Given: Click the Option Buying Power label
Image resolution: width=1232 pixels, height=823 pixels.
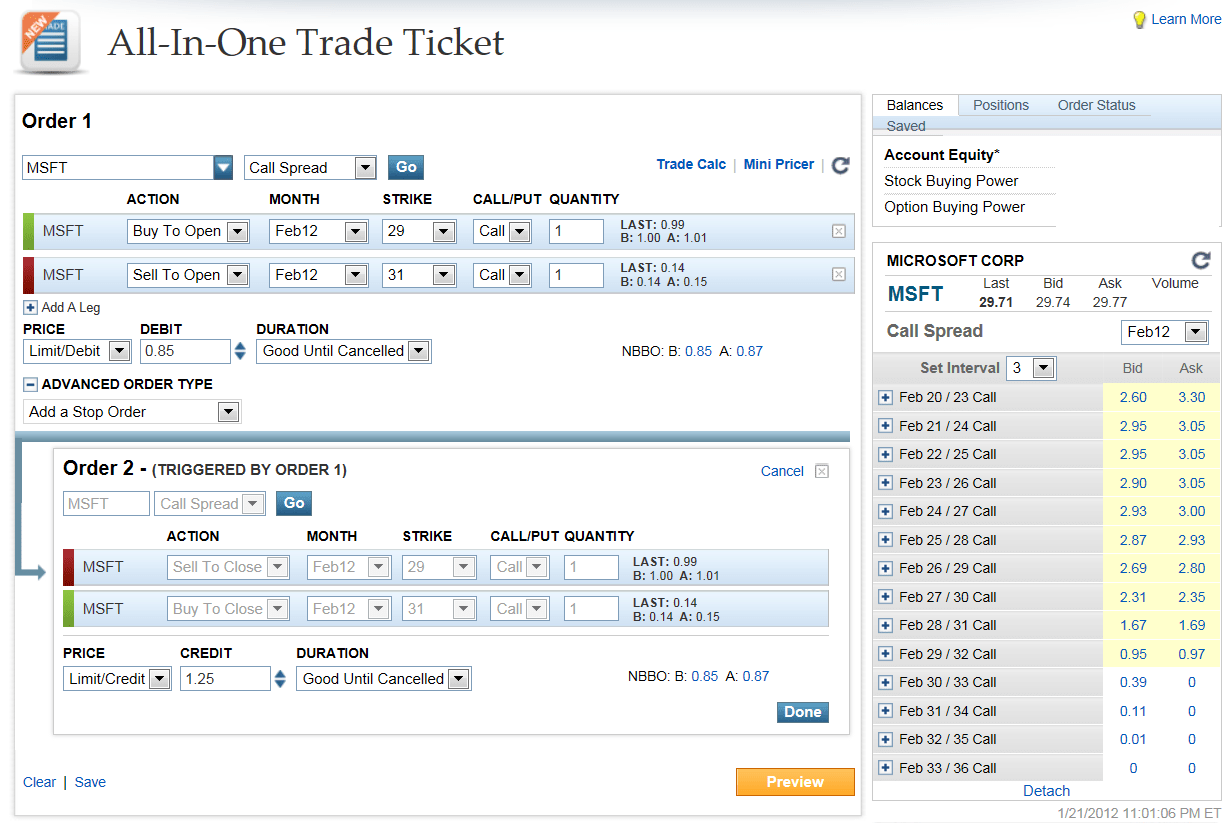Looking at the screenshot, I should pyautogui.click(x=954, y=207).
